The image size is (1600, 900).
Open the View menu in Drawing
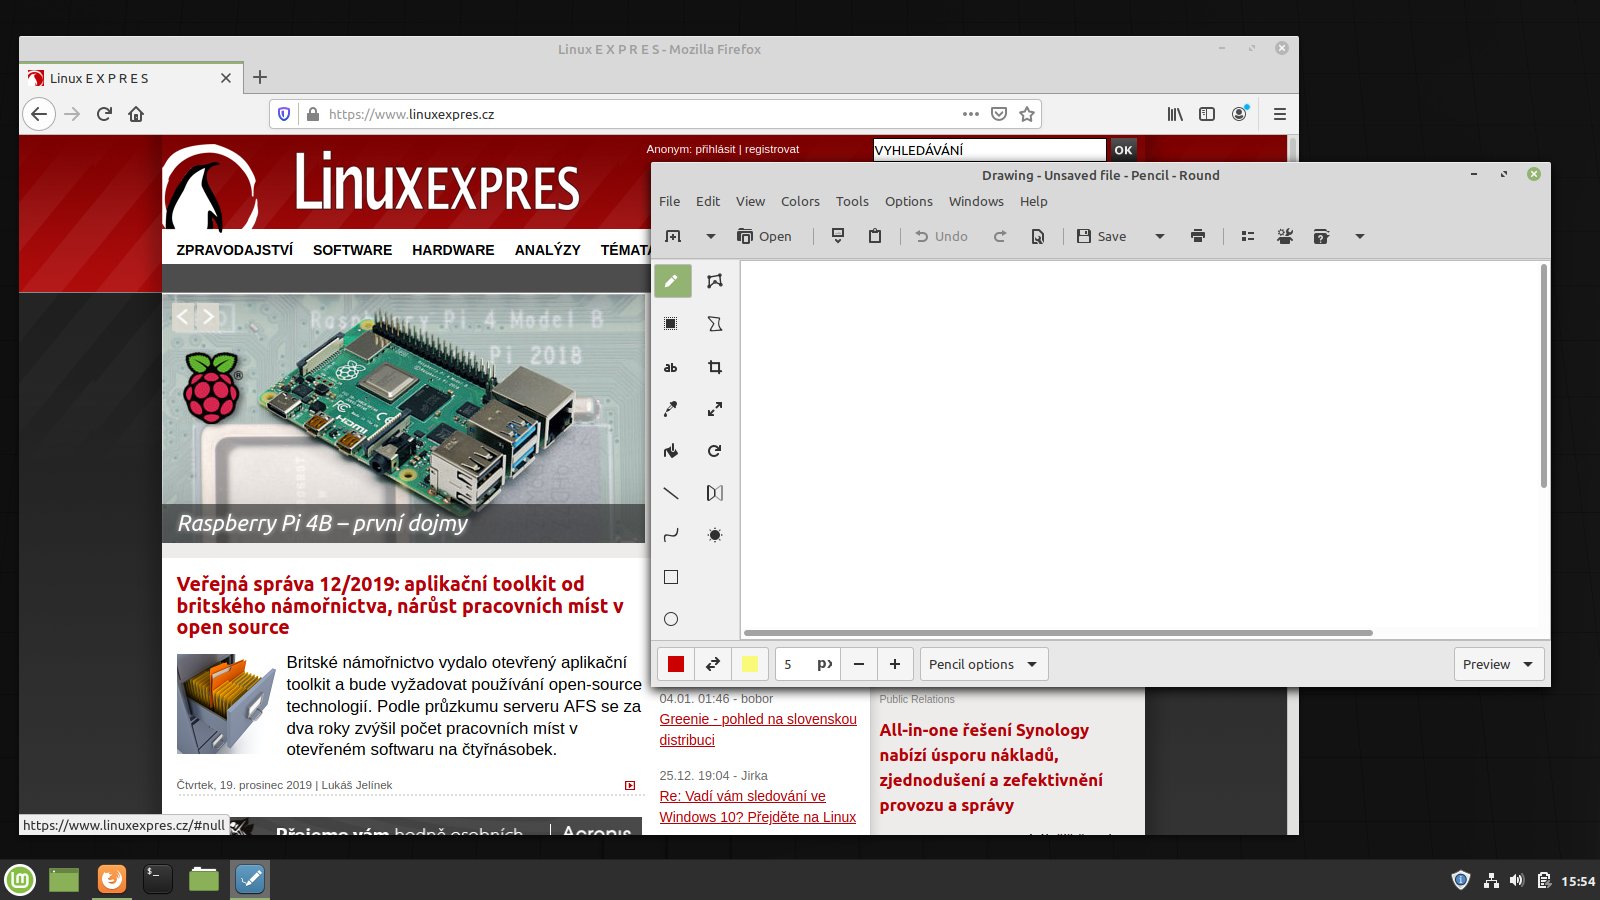(x=750, y=201)
